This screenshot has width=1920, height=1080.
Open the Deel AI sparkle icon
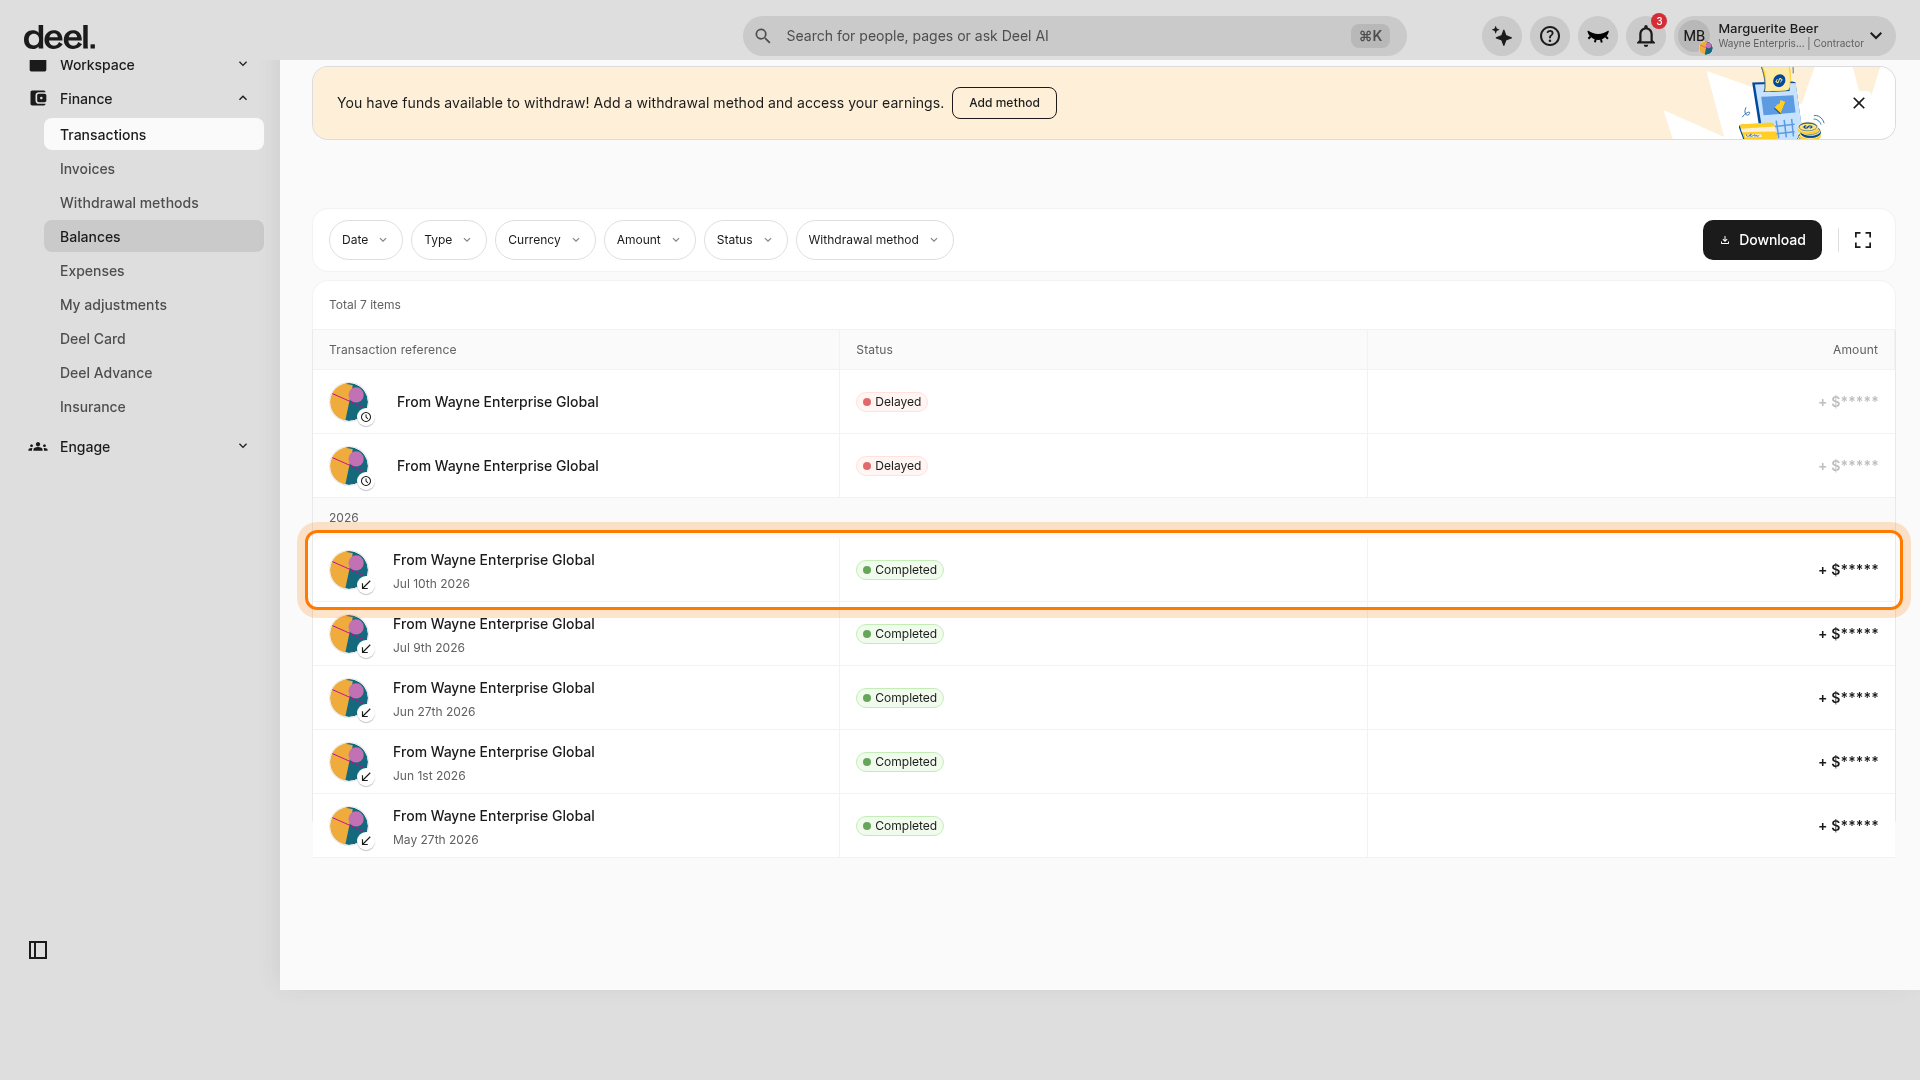pos(1502,36)
